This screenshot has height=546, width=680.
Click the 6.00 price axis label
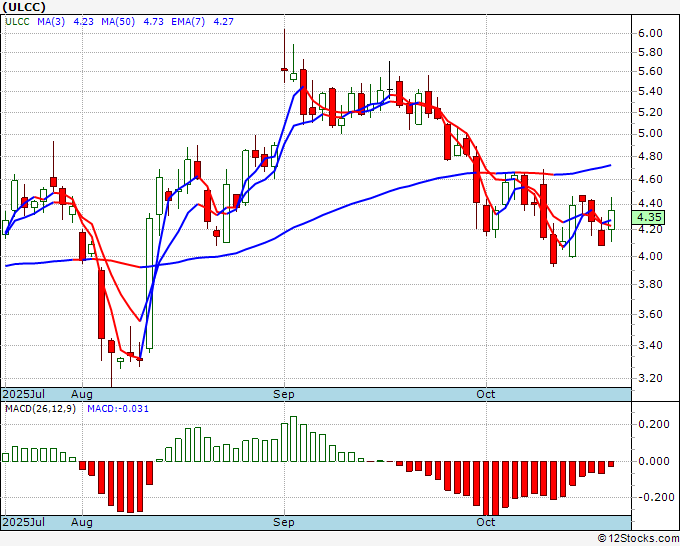tap(650, 33)
